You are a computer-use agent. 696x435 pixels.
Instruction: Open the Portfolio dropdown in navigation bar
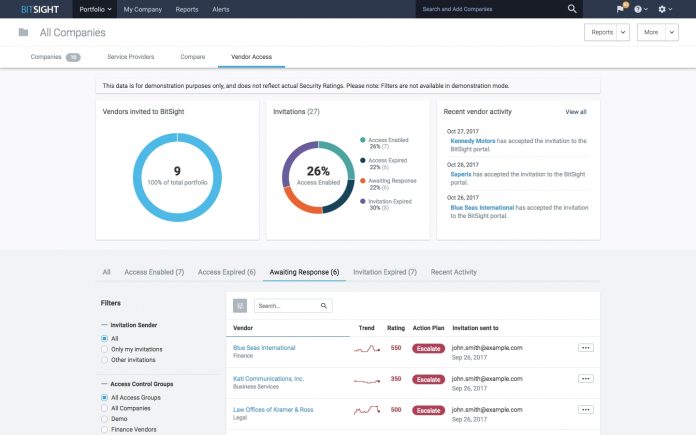point(95,9)
